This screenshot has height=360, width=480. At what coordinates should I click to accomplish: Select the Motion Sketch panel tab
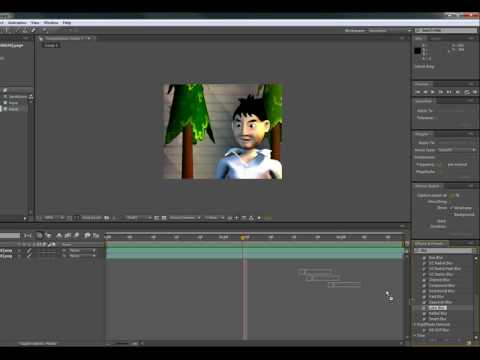pyautogui.click(x=427, y=186)
